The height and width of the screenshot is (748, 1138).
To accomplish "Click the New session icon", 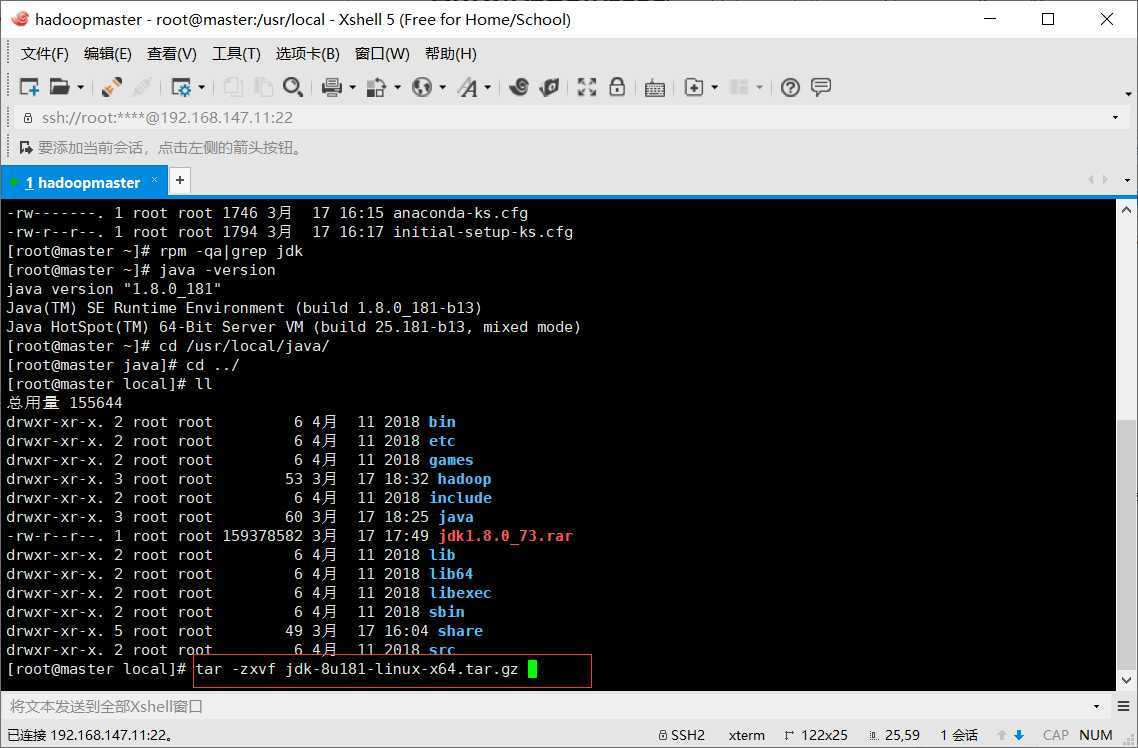I will 29,87.
